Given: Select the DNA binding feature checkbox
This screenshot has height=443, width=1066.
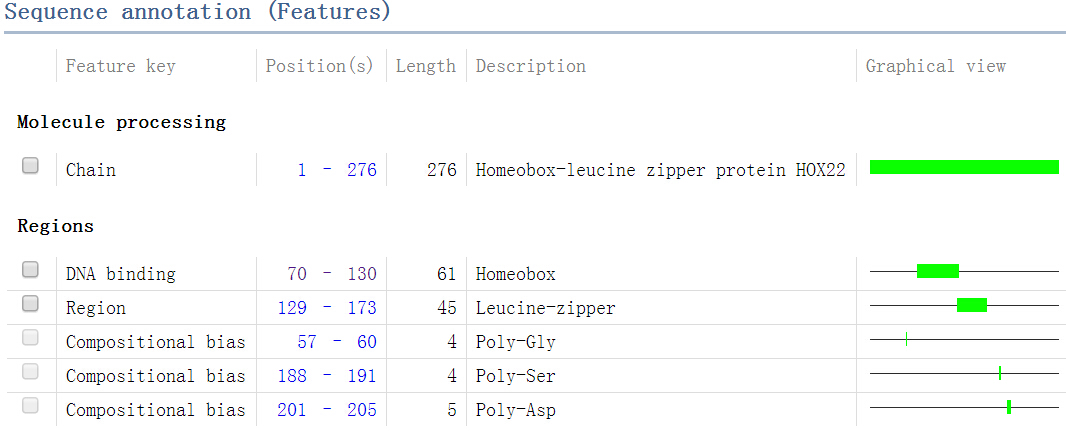Looking at the screenshot, I should [x=30, y=269].
